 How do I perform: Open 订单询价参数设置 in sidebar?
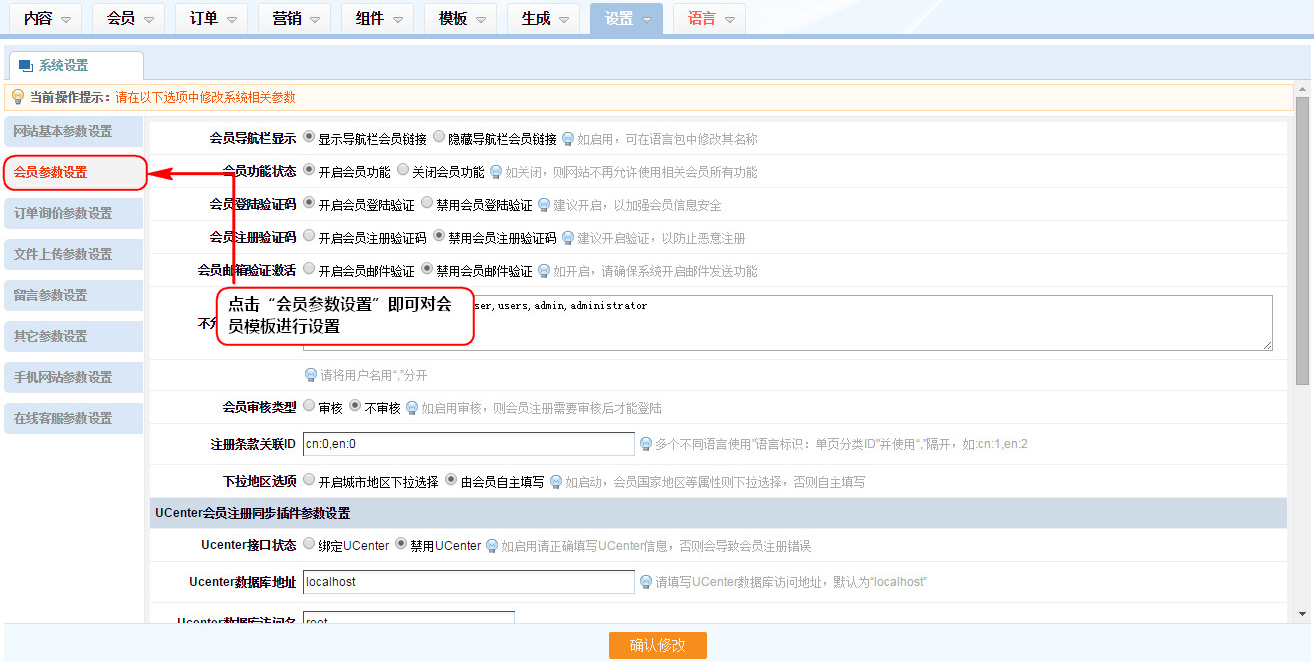[x=73, y=213]
